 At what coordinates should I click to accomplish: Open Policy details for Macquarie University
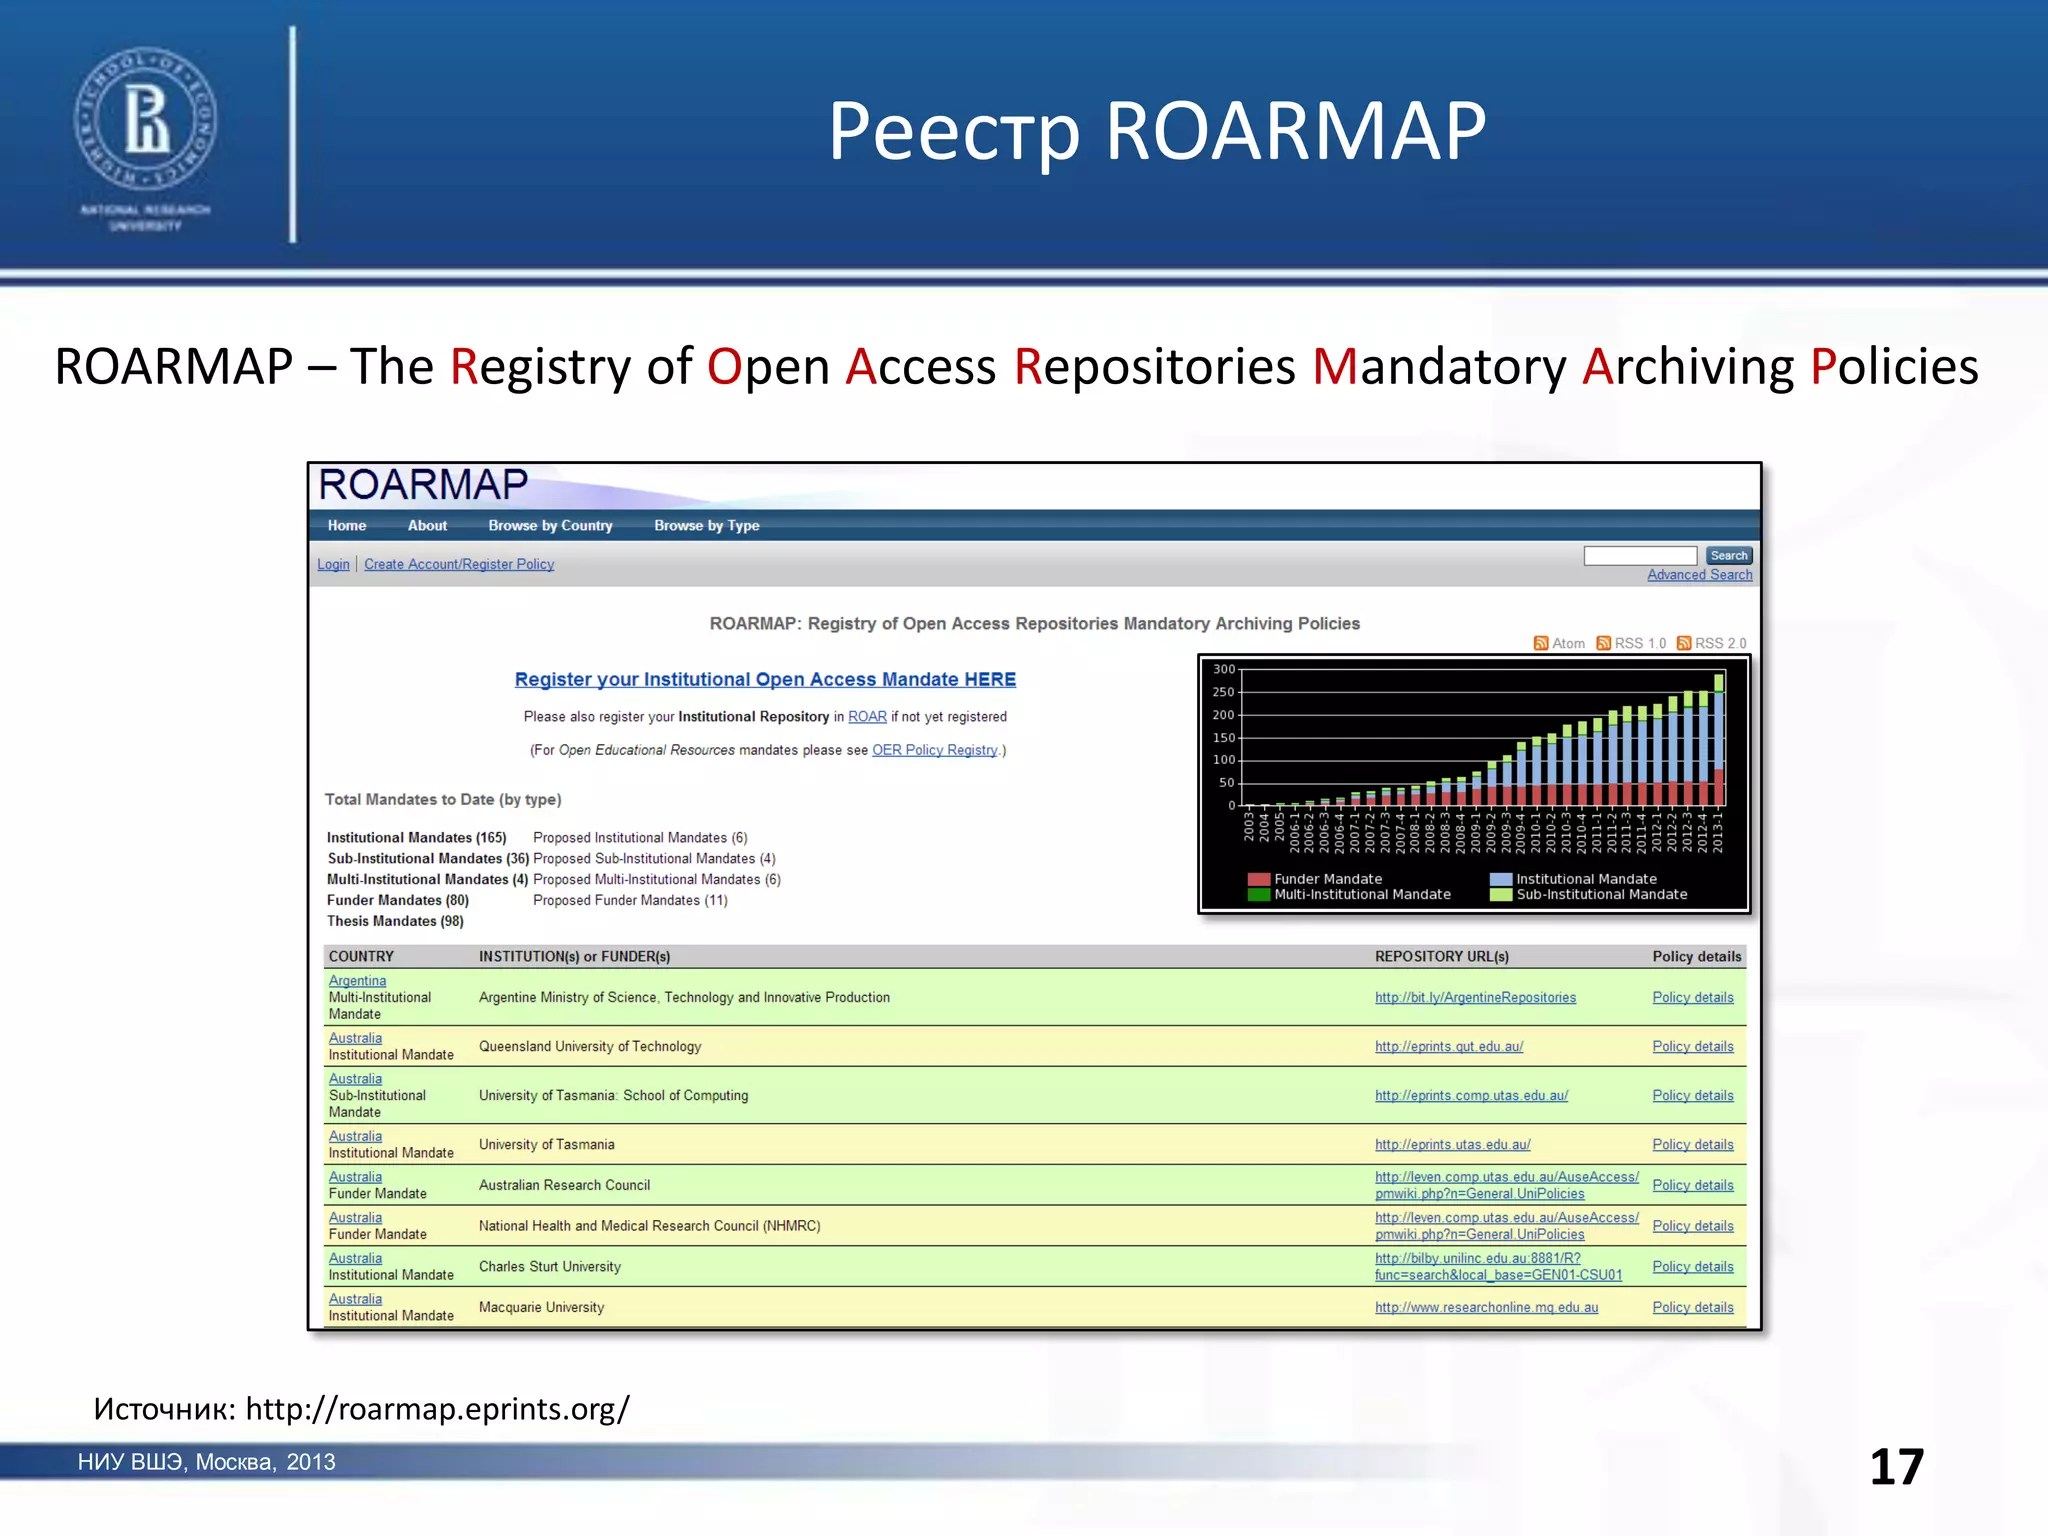pyautogui.click(x=1693, y=1308)
